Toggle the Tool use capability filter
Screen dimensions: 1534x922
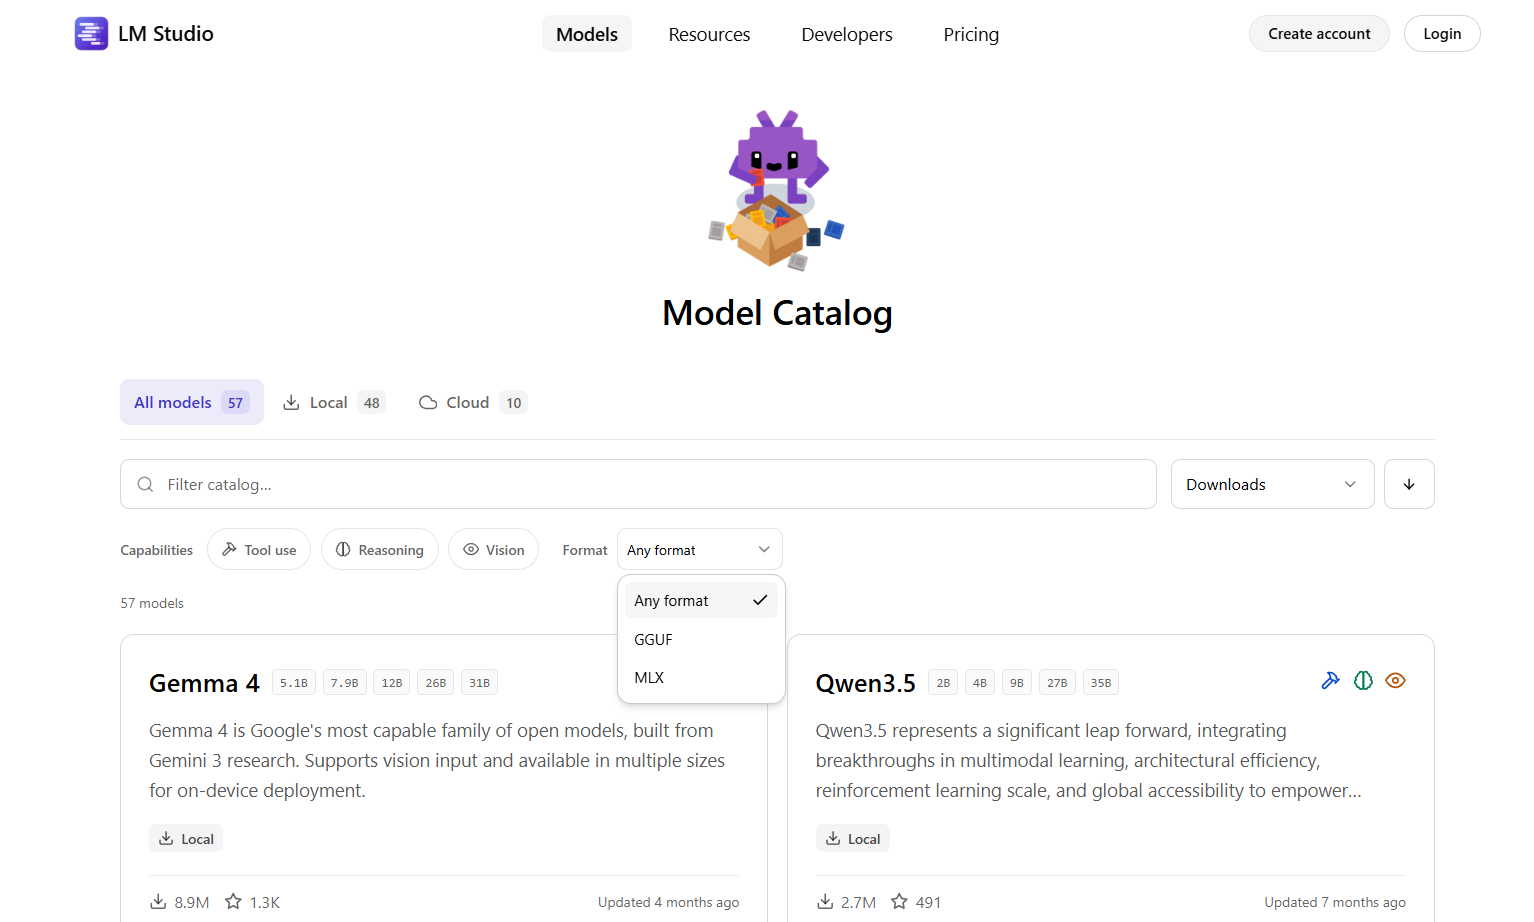pyautogui.click(x=259, y=549)
